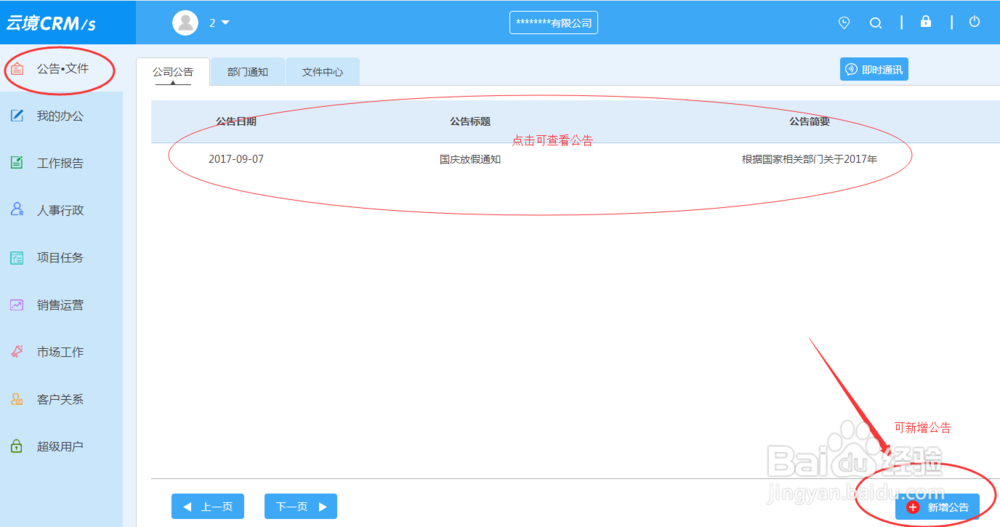This screenshot has width=1000, height=527.
Task: Switch to the 部门通知 tab
Action: [247, 72]
